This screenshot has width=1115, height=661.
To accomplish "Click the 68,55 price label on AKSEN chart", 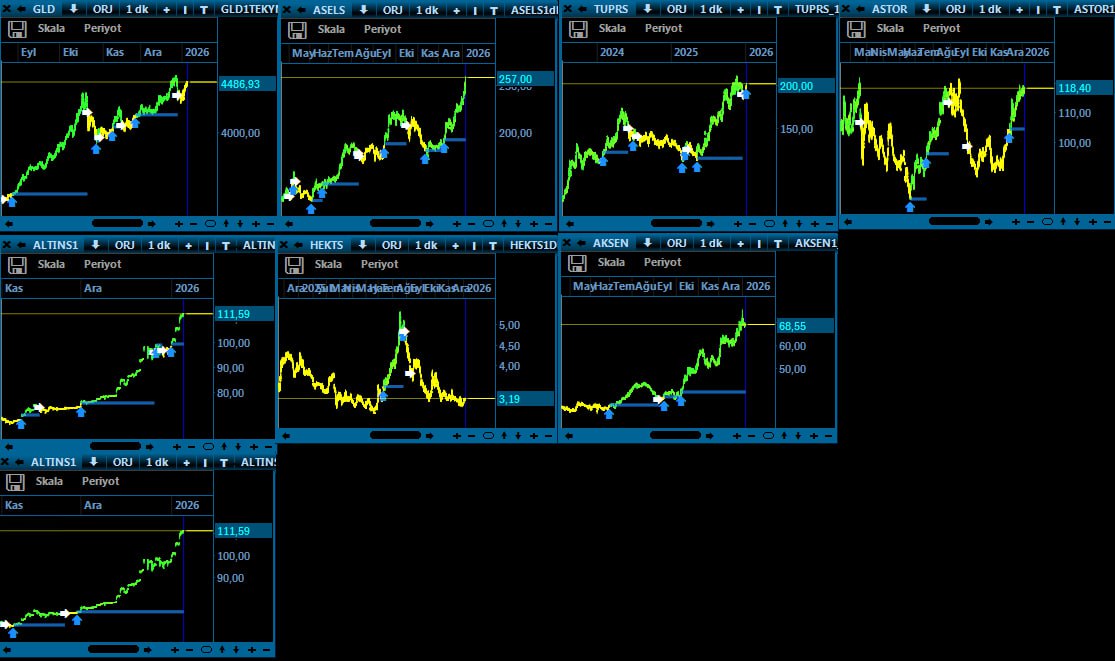I will [805, 326].
